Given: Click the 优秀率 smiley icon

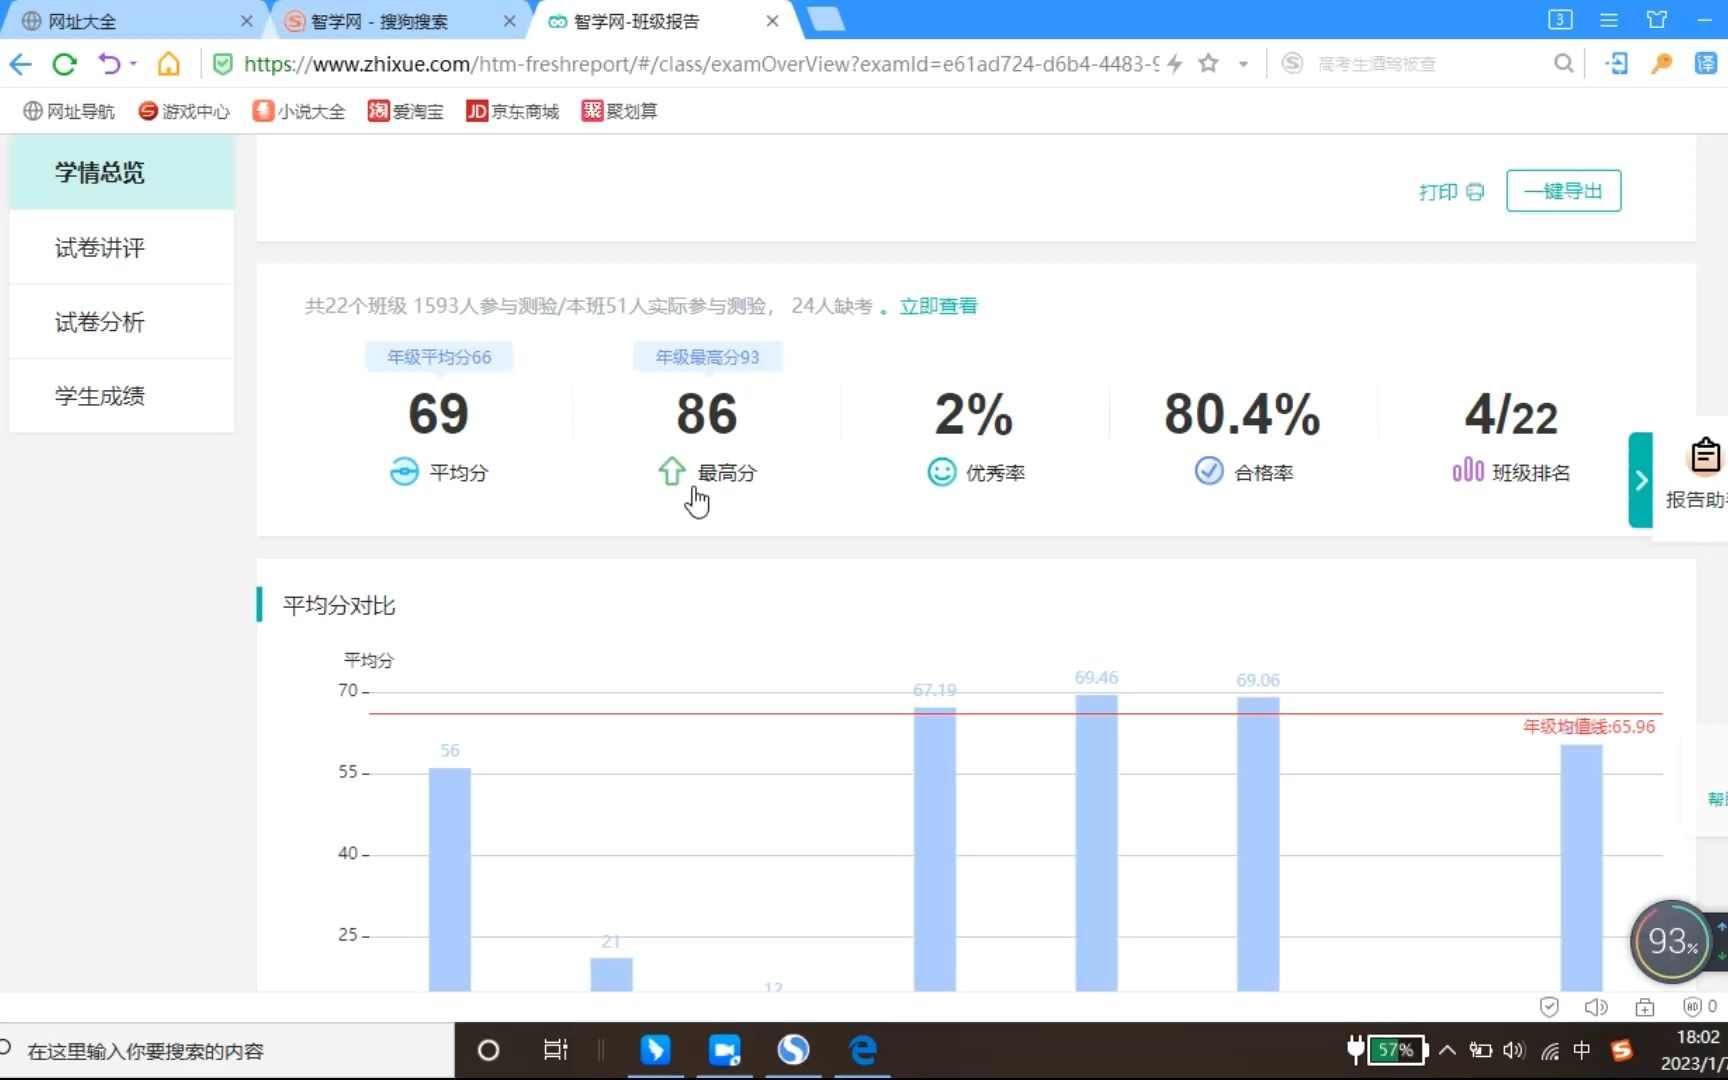Looking at the screenshot, I should tap(941, 472).
